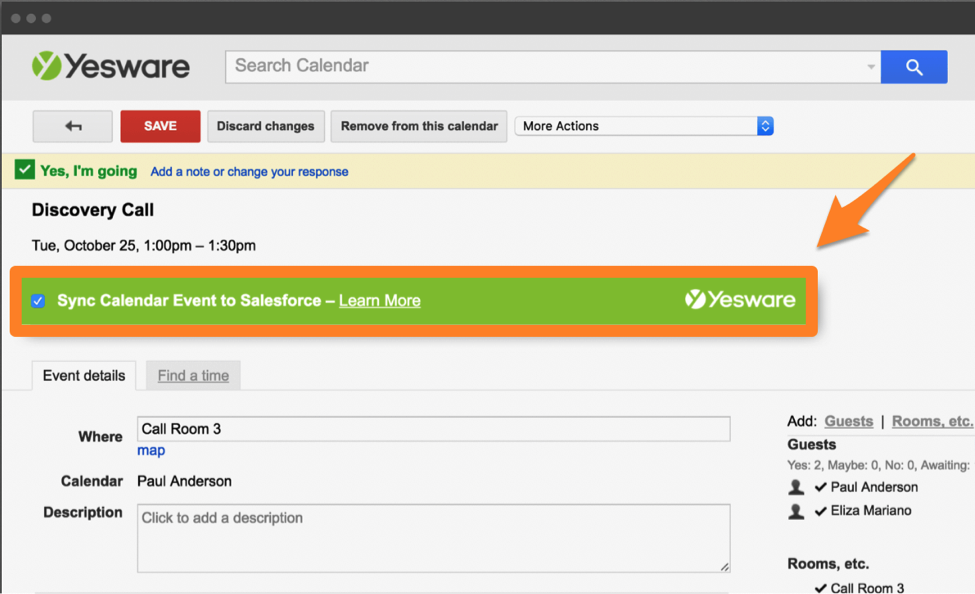
Task: Click the search magnifier icon
Action: (x=913, y=66)
